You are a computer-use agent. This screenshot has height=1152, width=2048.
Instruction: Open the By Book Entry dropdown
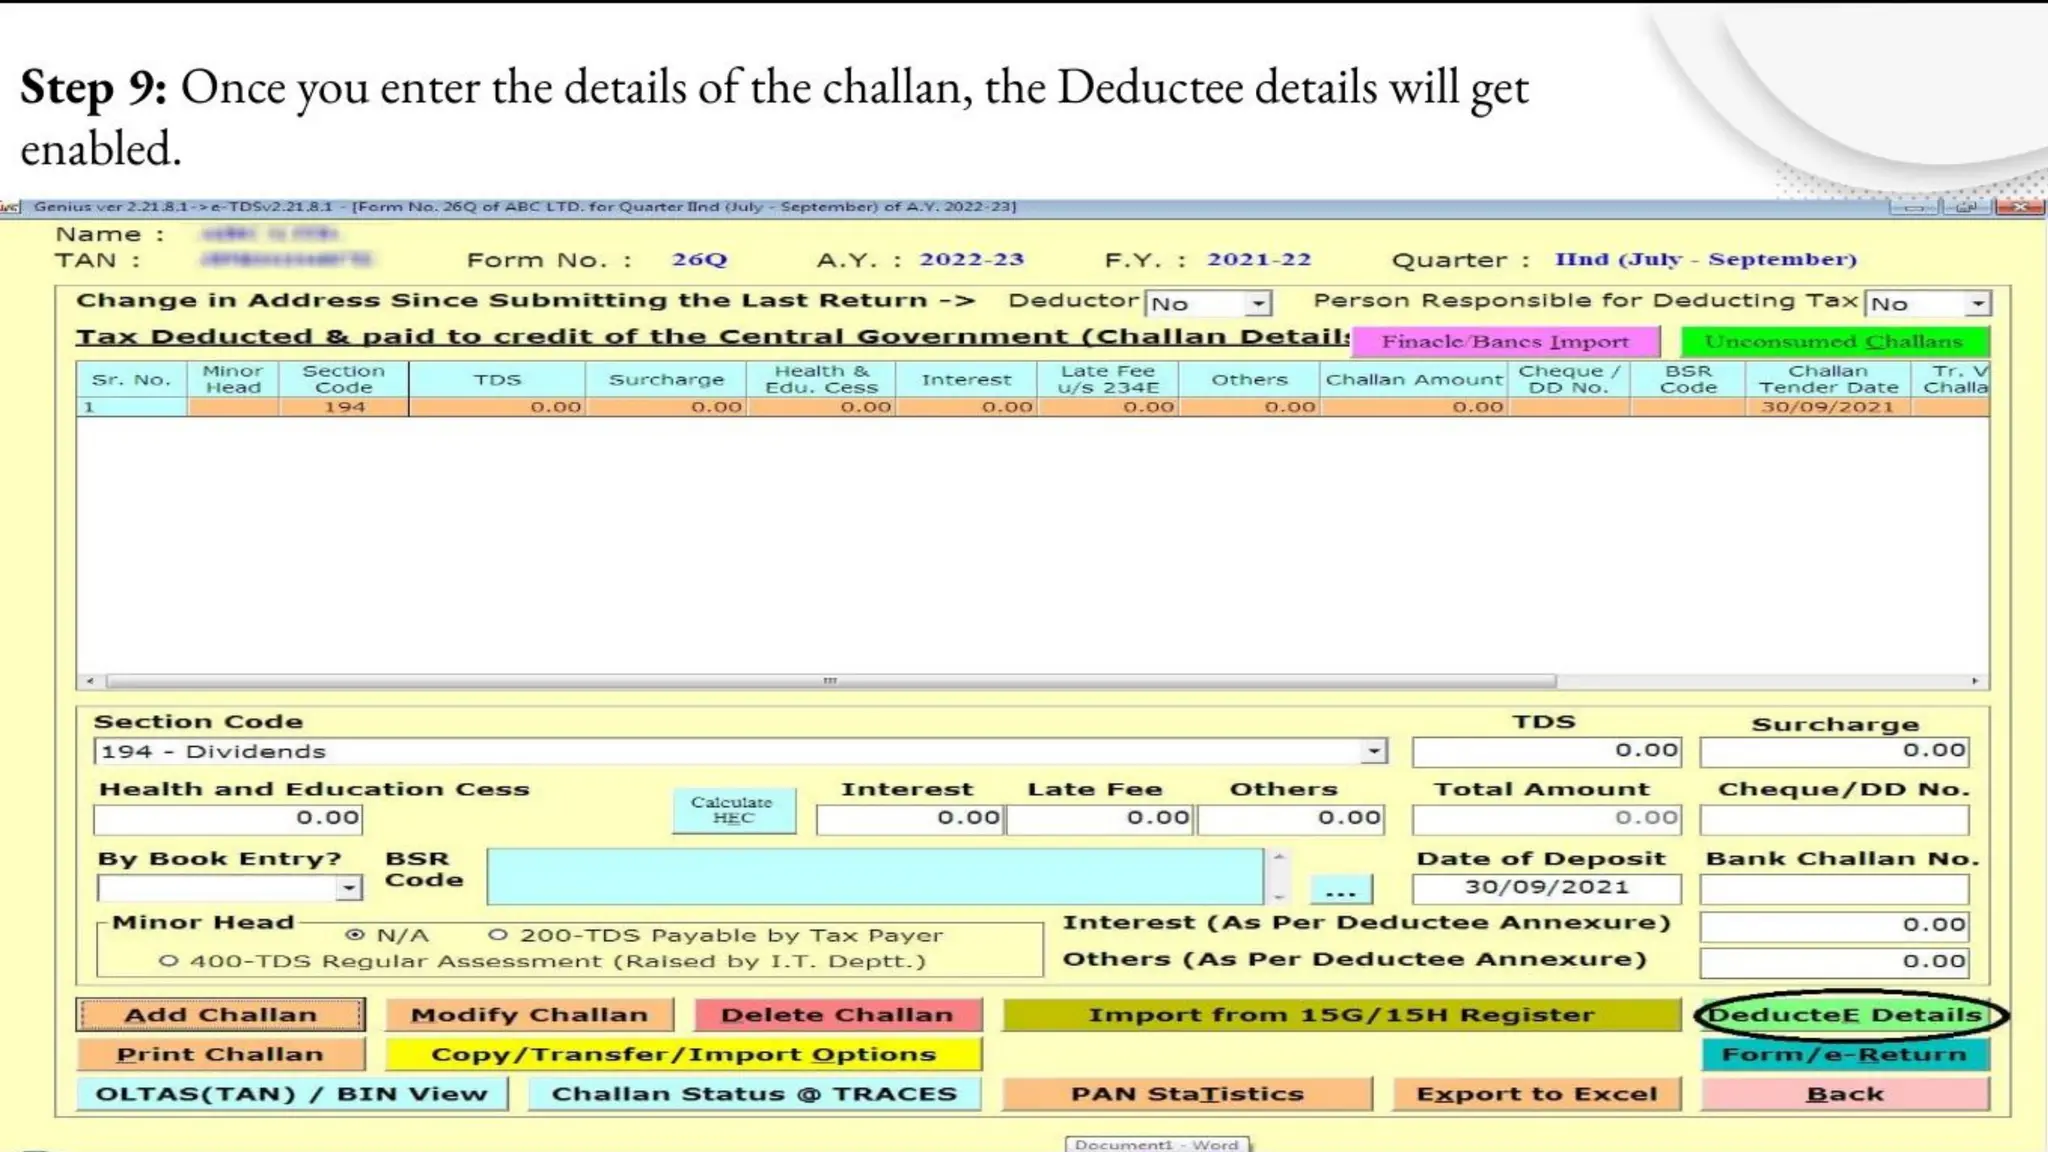(x=348, y=888)
